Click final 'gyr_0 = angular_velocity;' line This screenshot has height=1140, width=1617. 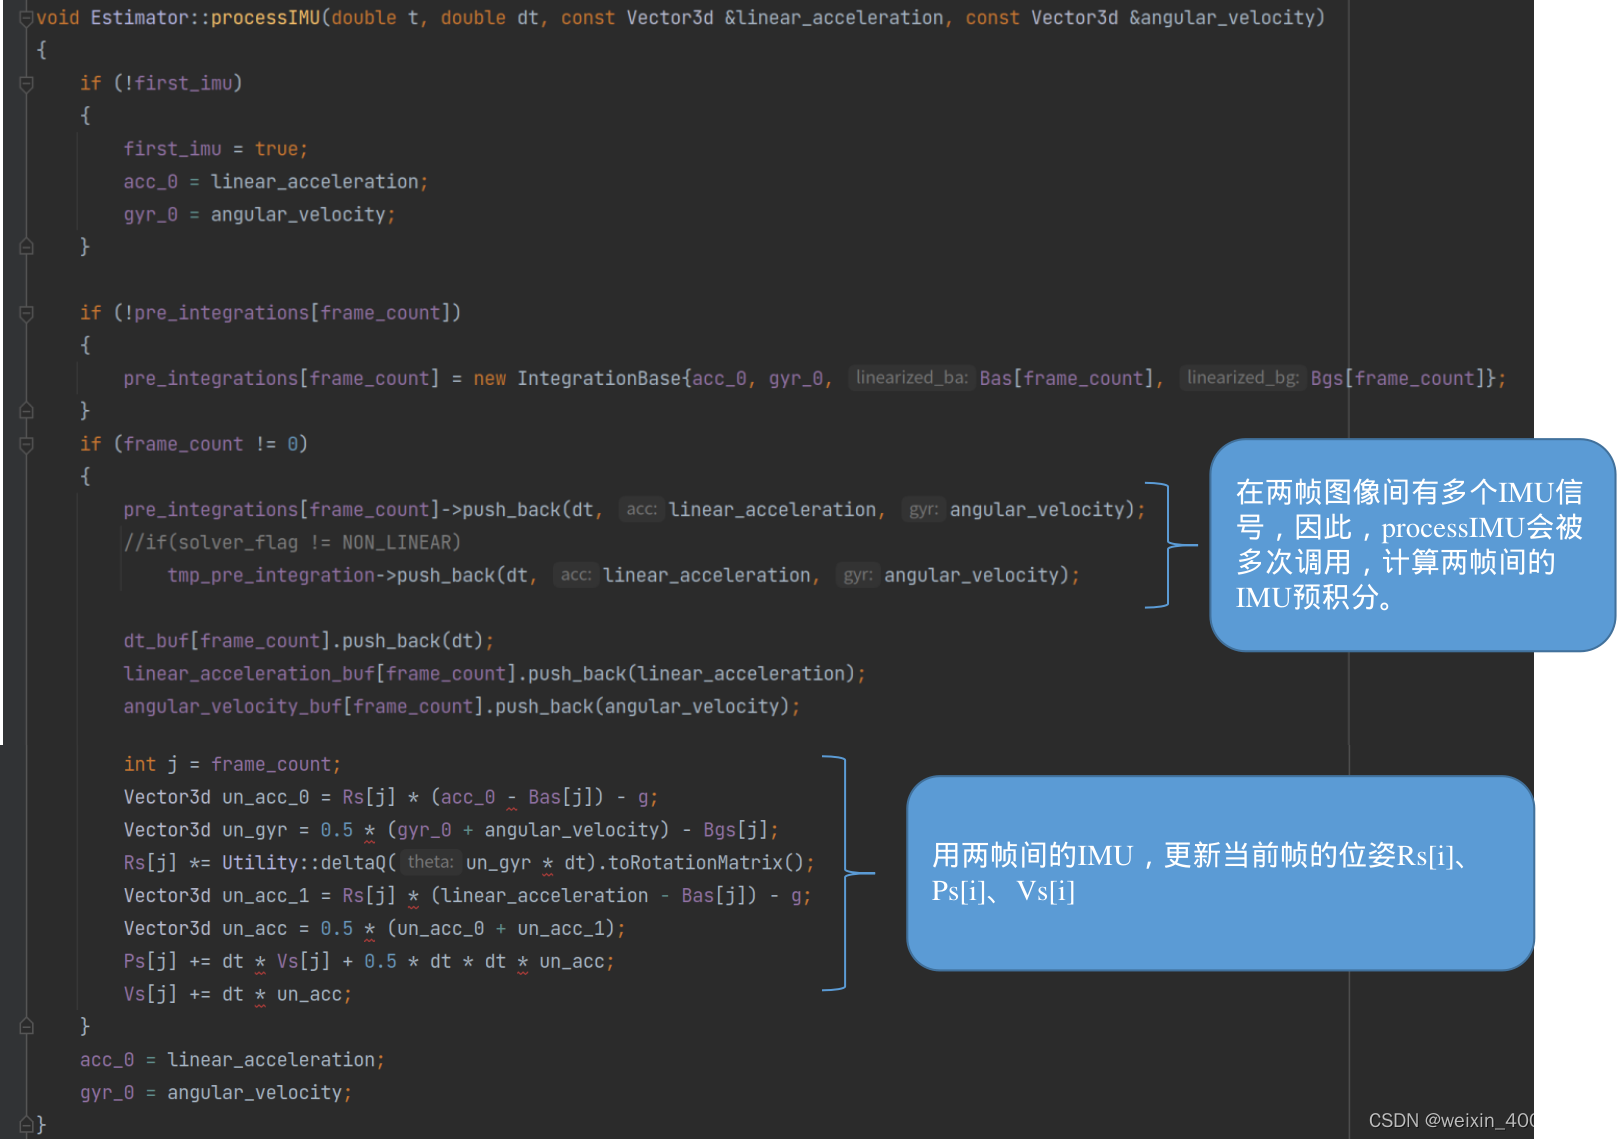coord(216,1093)
